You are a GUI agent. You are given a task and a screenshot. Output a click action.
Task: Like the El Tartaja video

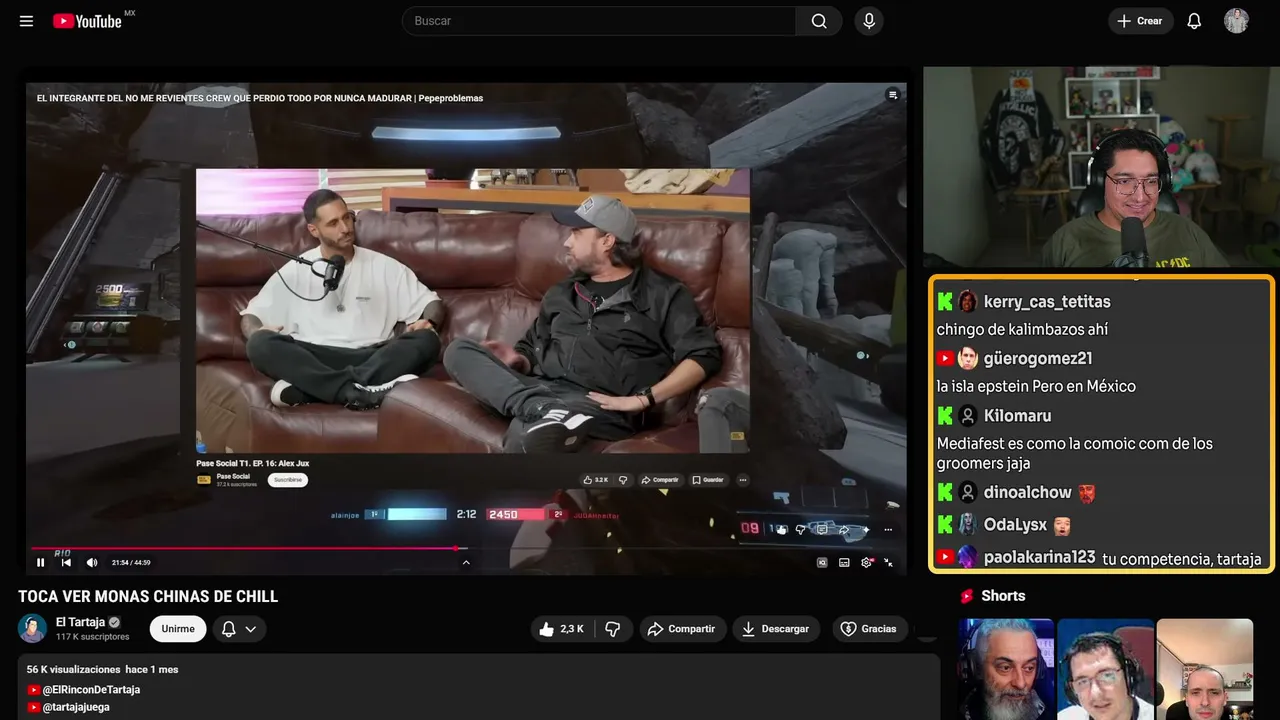point(561,629)
